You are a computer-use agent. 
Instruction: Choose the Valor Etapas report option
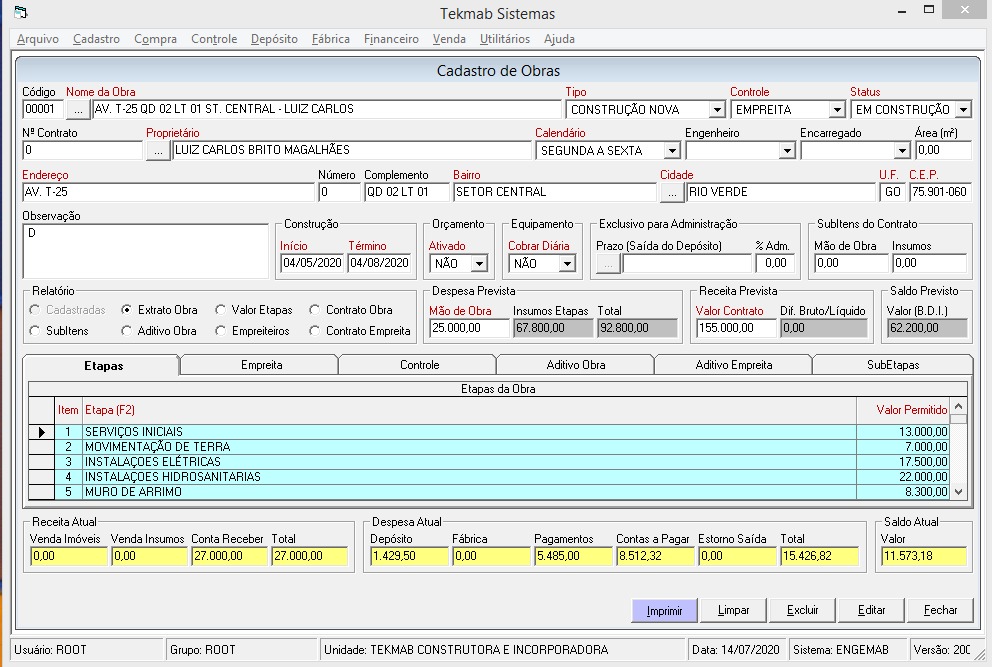(221, 310)
